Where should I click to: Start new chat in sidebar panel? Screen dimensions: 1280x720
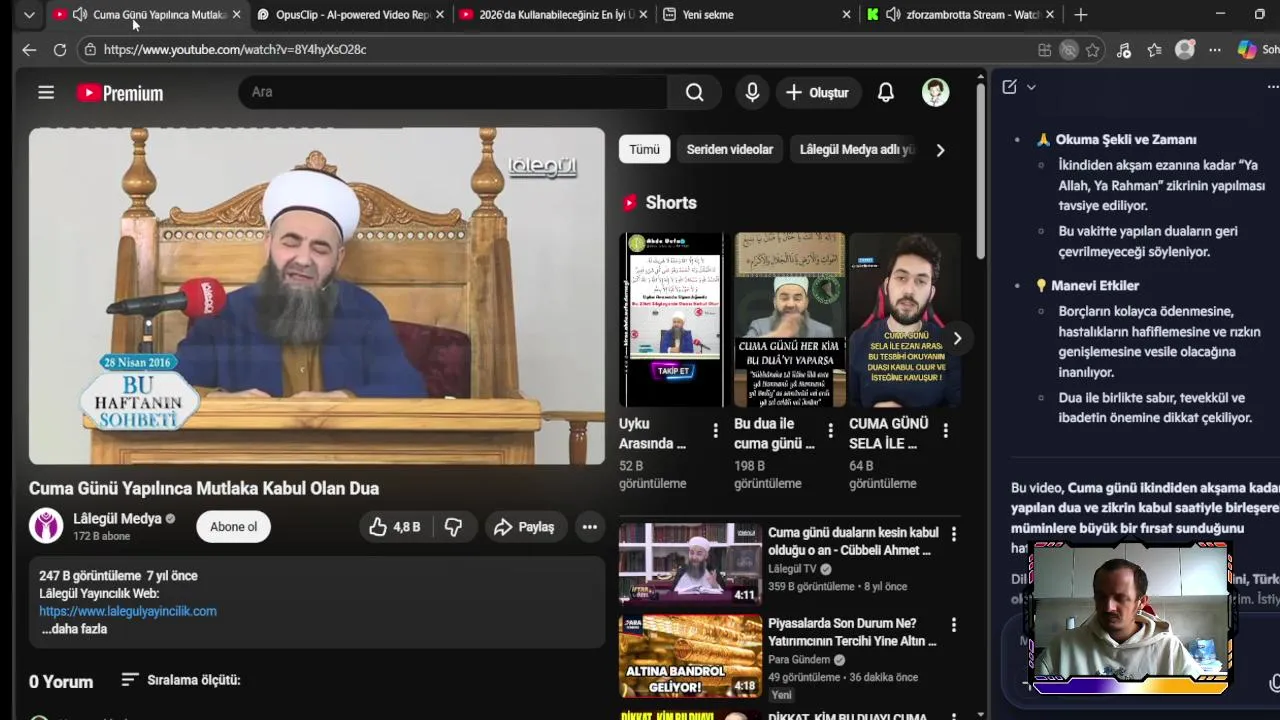pyautogui.click(x=1009, y=87)
